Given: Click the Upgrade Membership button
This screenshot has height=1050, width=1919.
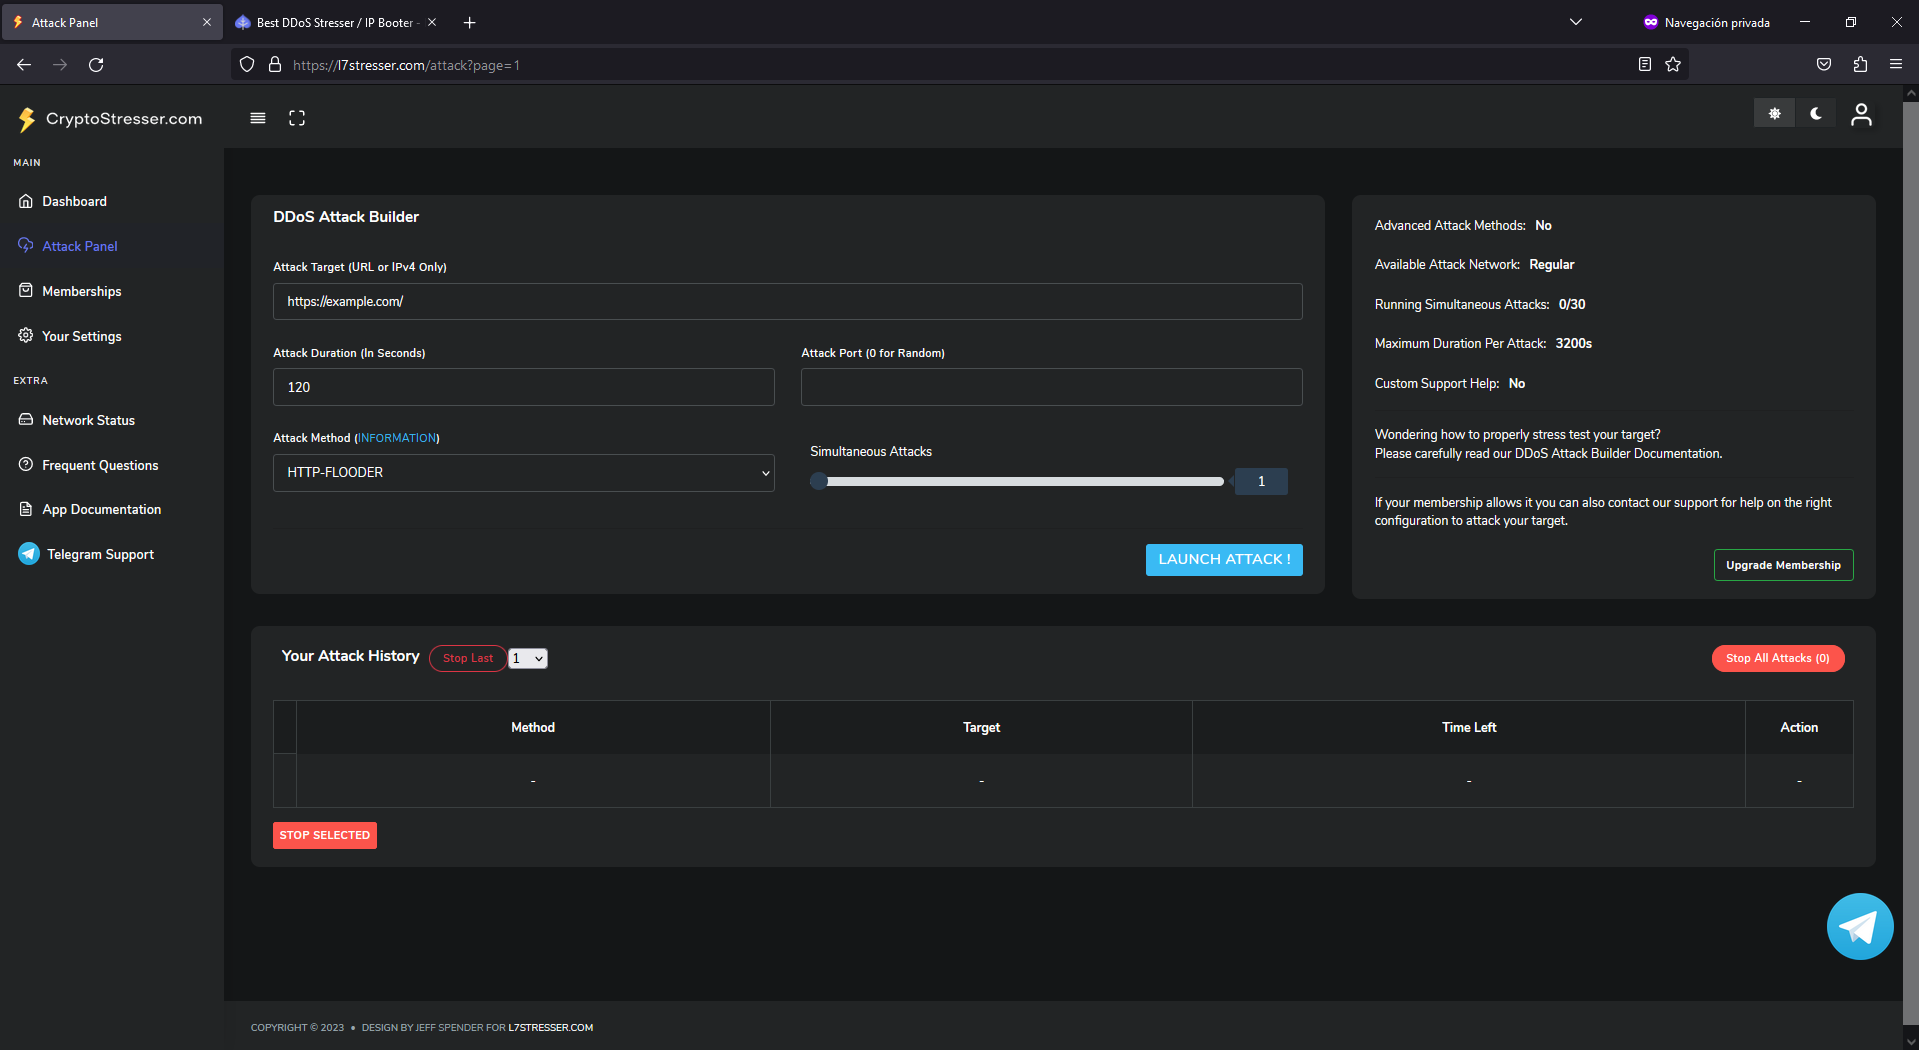Looking at the screenshot, I should [1782, 565].
